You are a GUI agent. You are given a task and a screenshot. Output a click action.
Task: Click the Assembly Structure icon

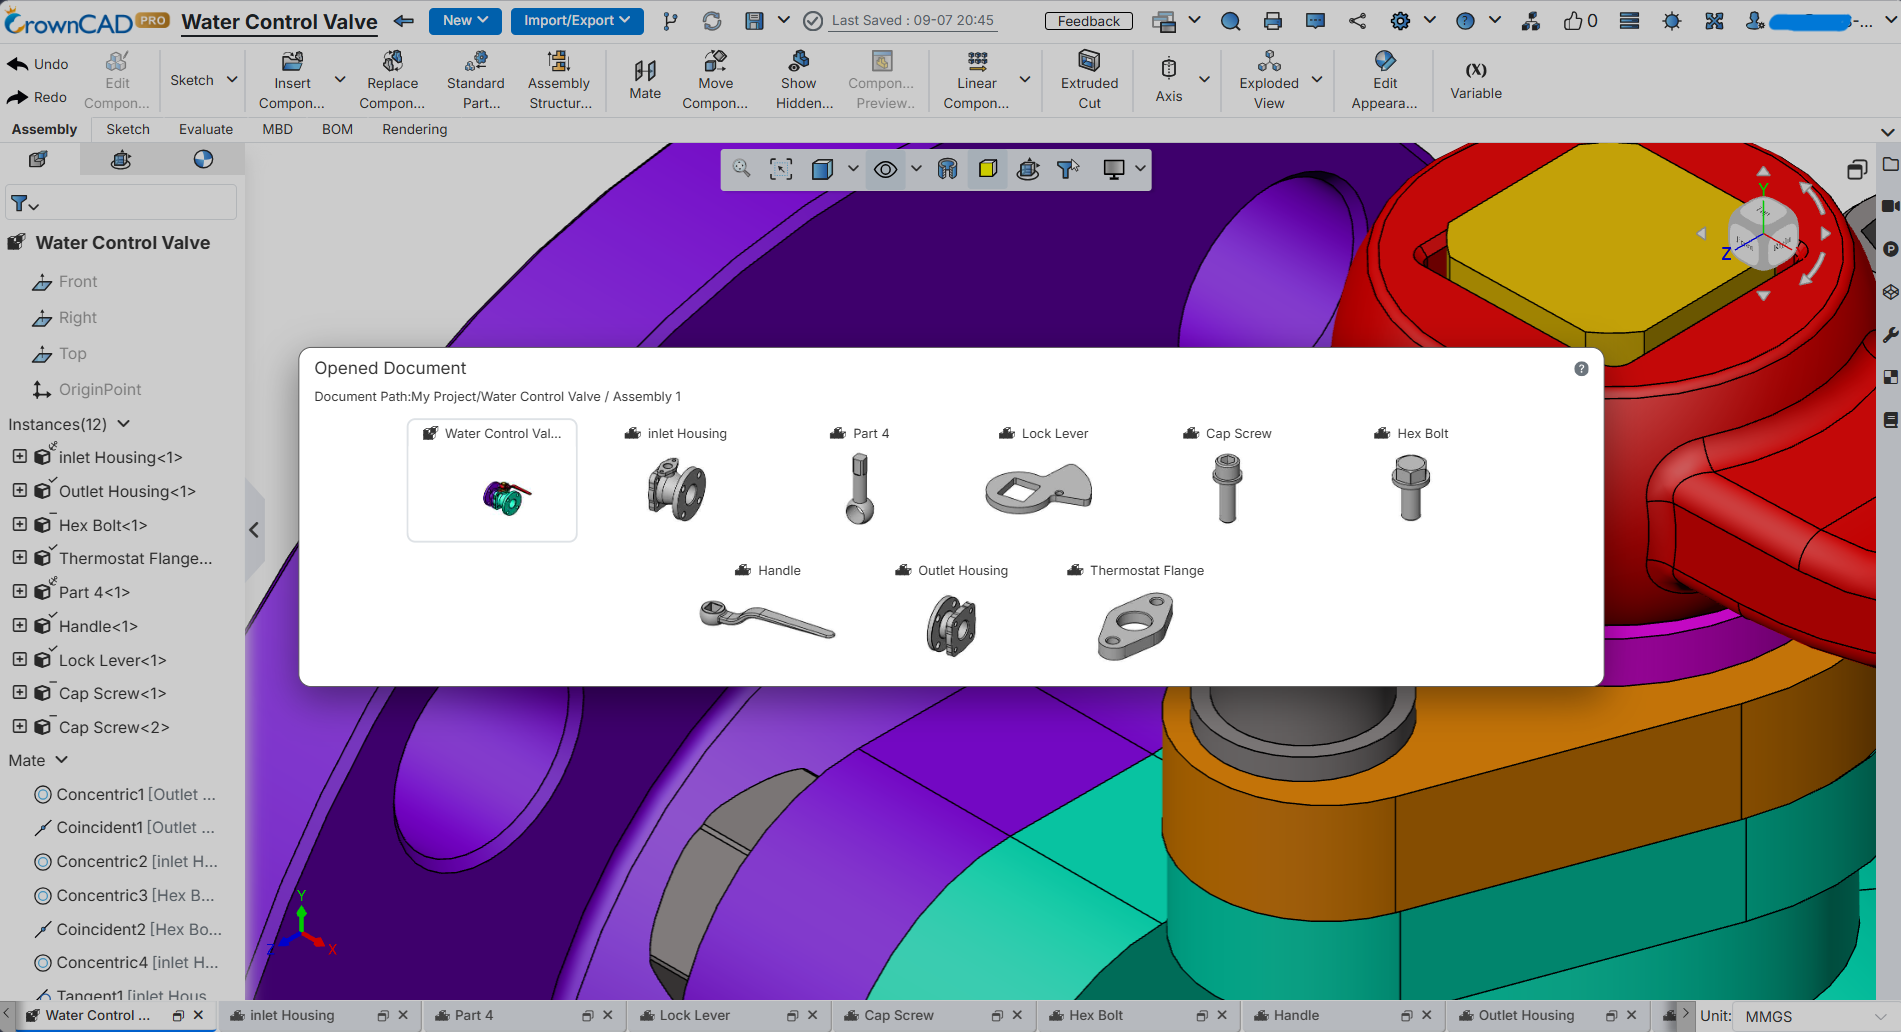pyautogui.click(x=559, y=61)
